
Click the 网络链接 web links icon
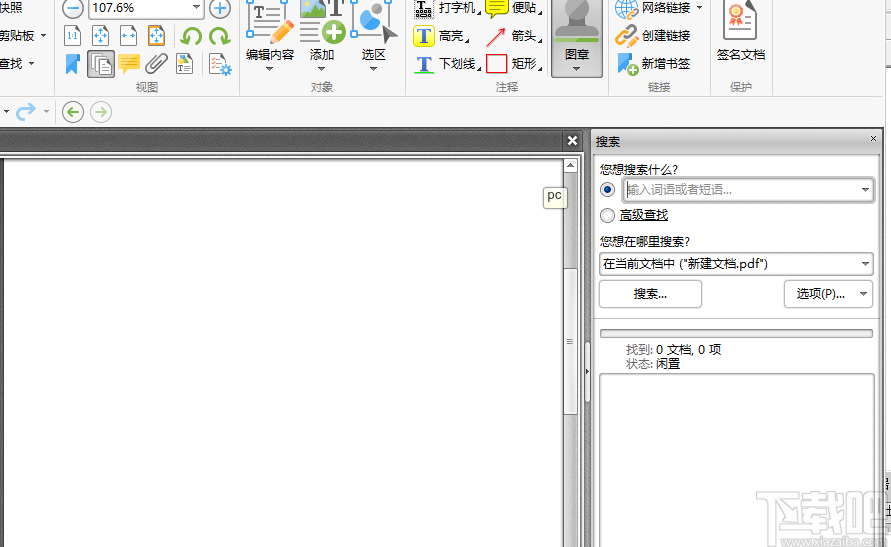click(626, 9)
